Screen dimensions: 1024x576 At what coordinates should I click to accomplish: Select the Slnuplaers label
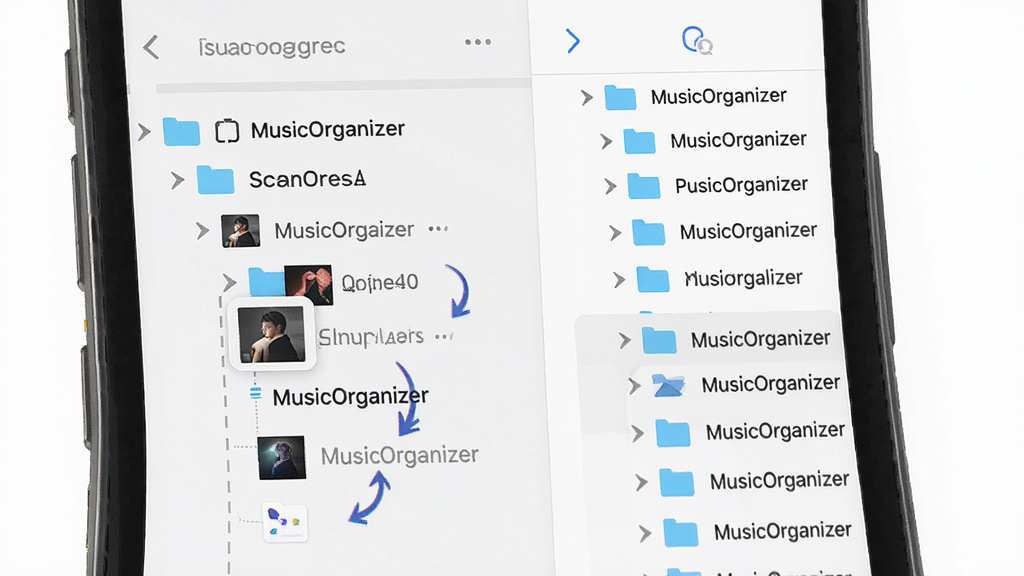[371, 337]
